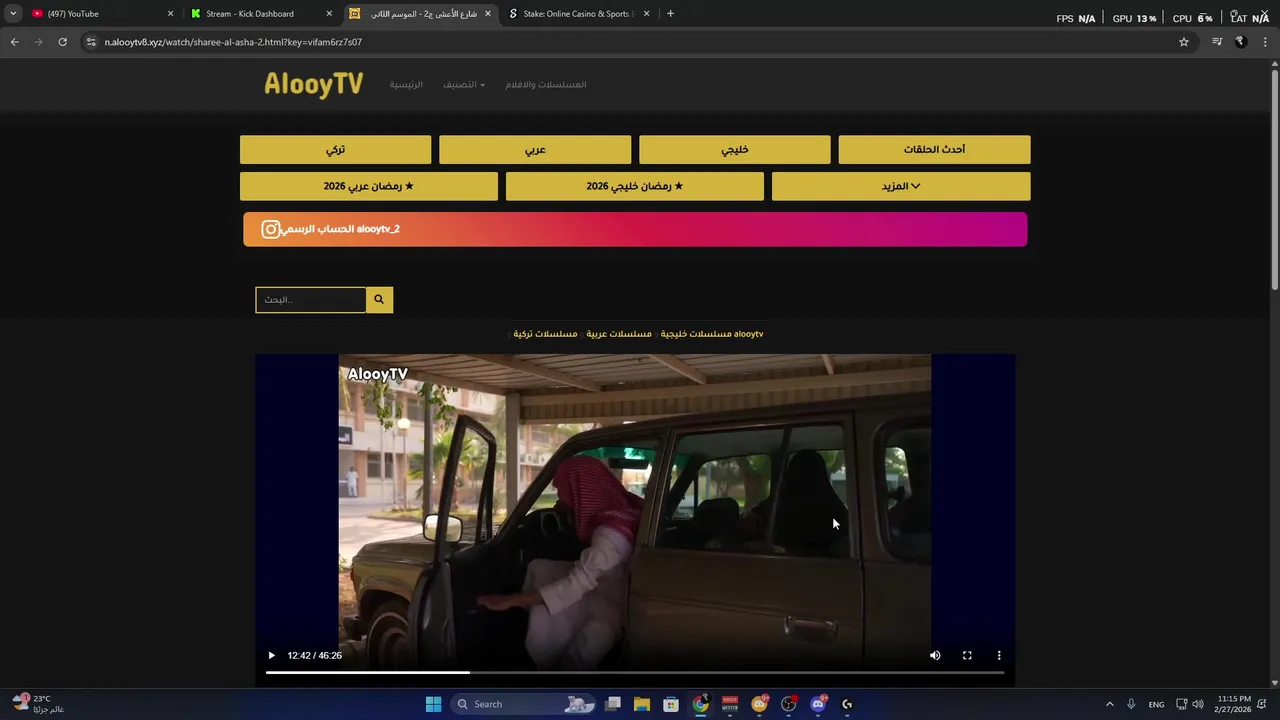Close the Kick Dashboard tab
This screenshot has width=1280, height=720.
tap(329, 14)
